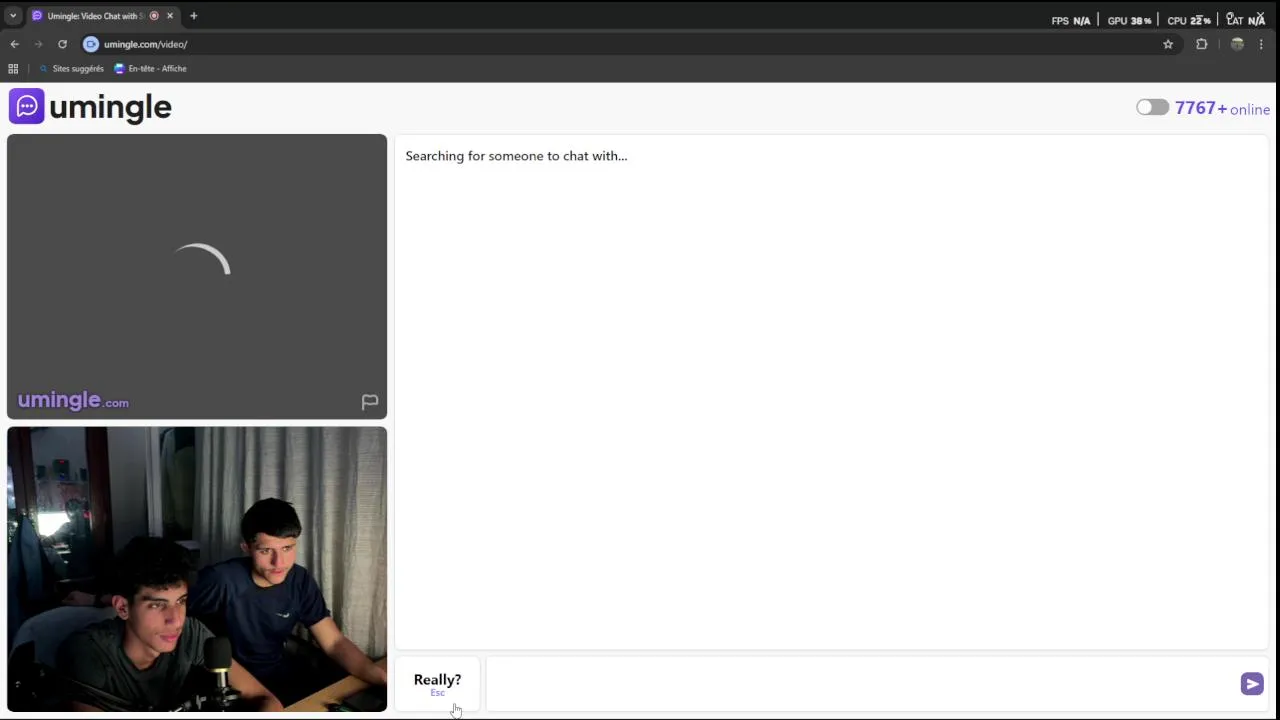
Task: Click the chat message input field
Action: (861, 684)
